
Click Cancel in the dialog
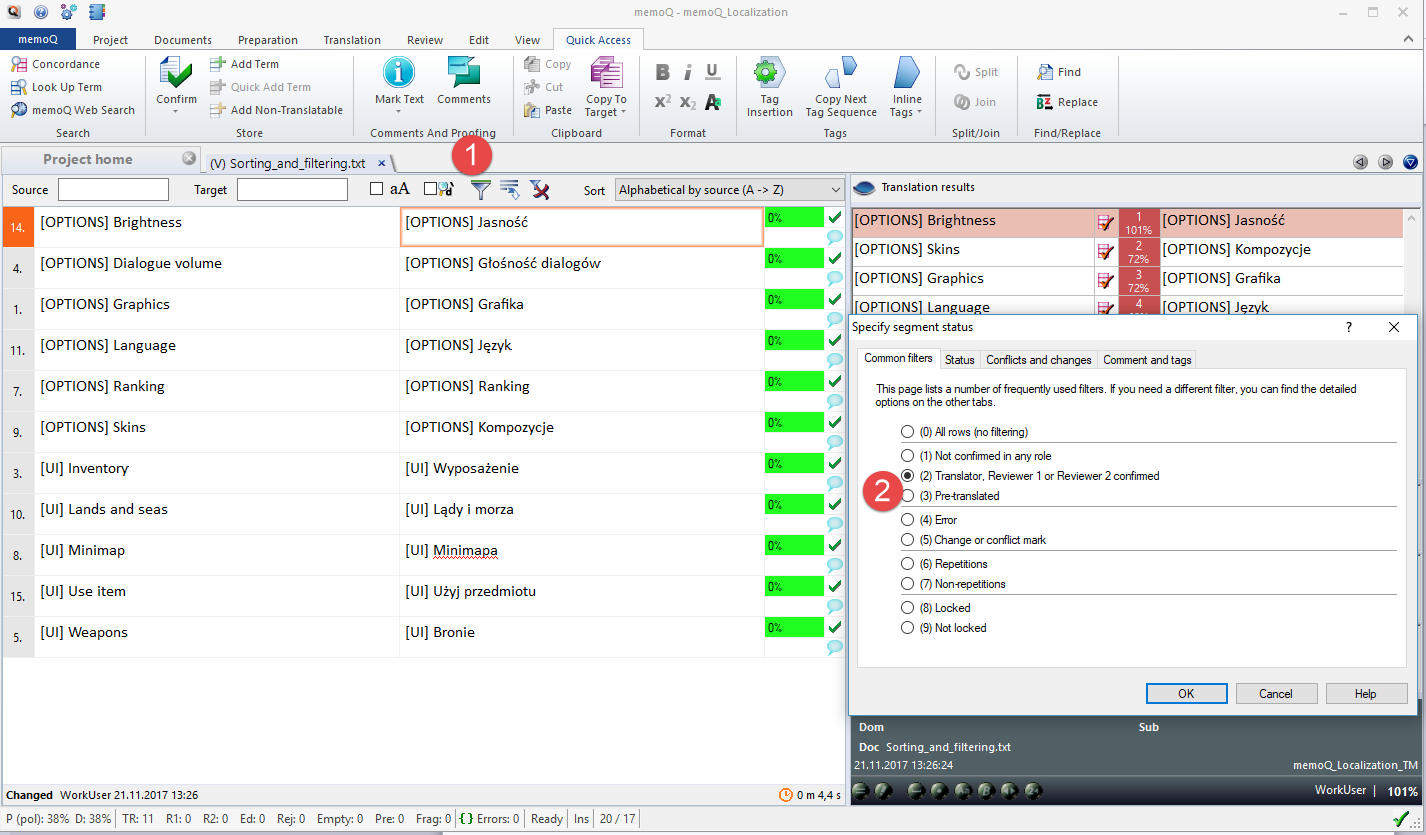pyautogui.click(x=1276, y=693)
